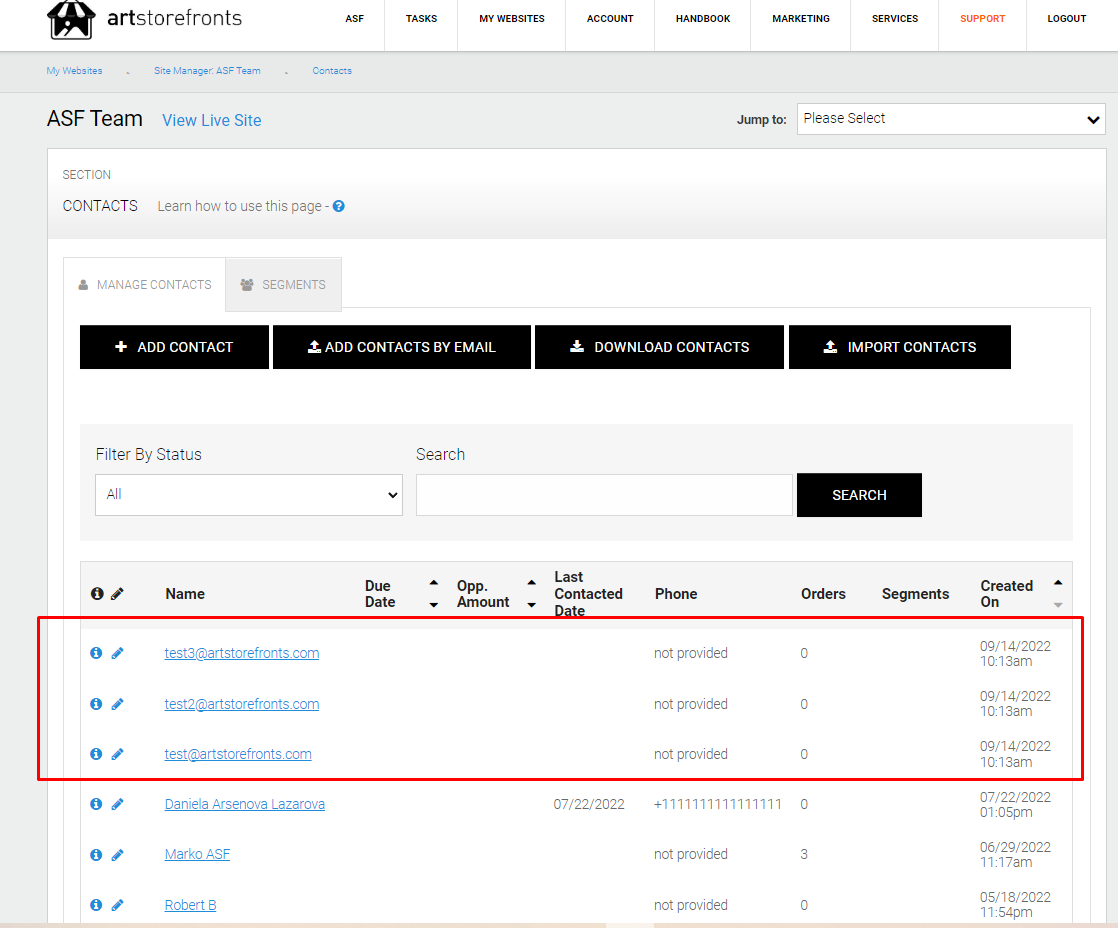Click the Name column header
The width and height of the screenshot is (1118, 928).
tap(185, 594)
